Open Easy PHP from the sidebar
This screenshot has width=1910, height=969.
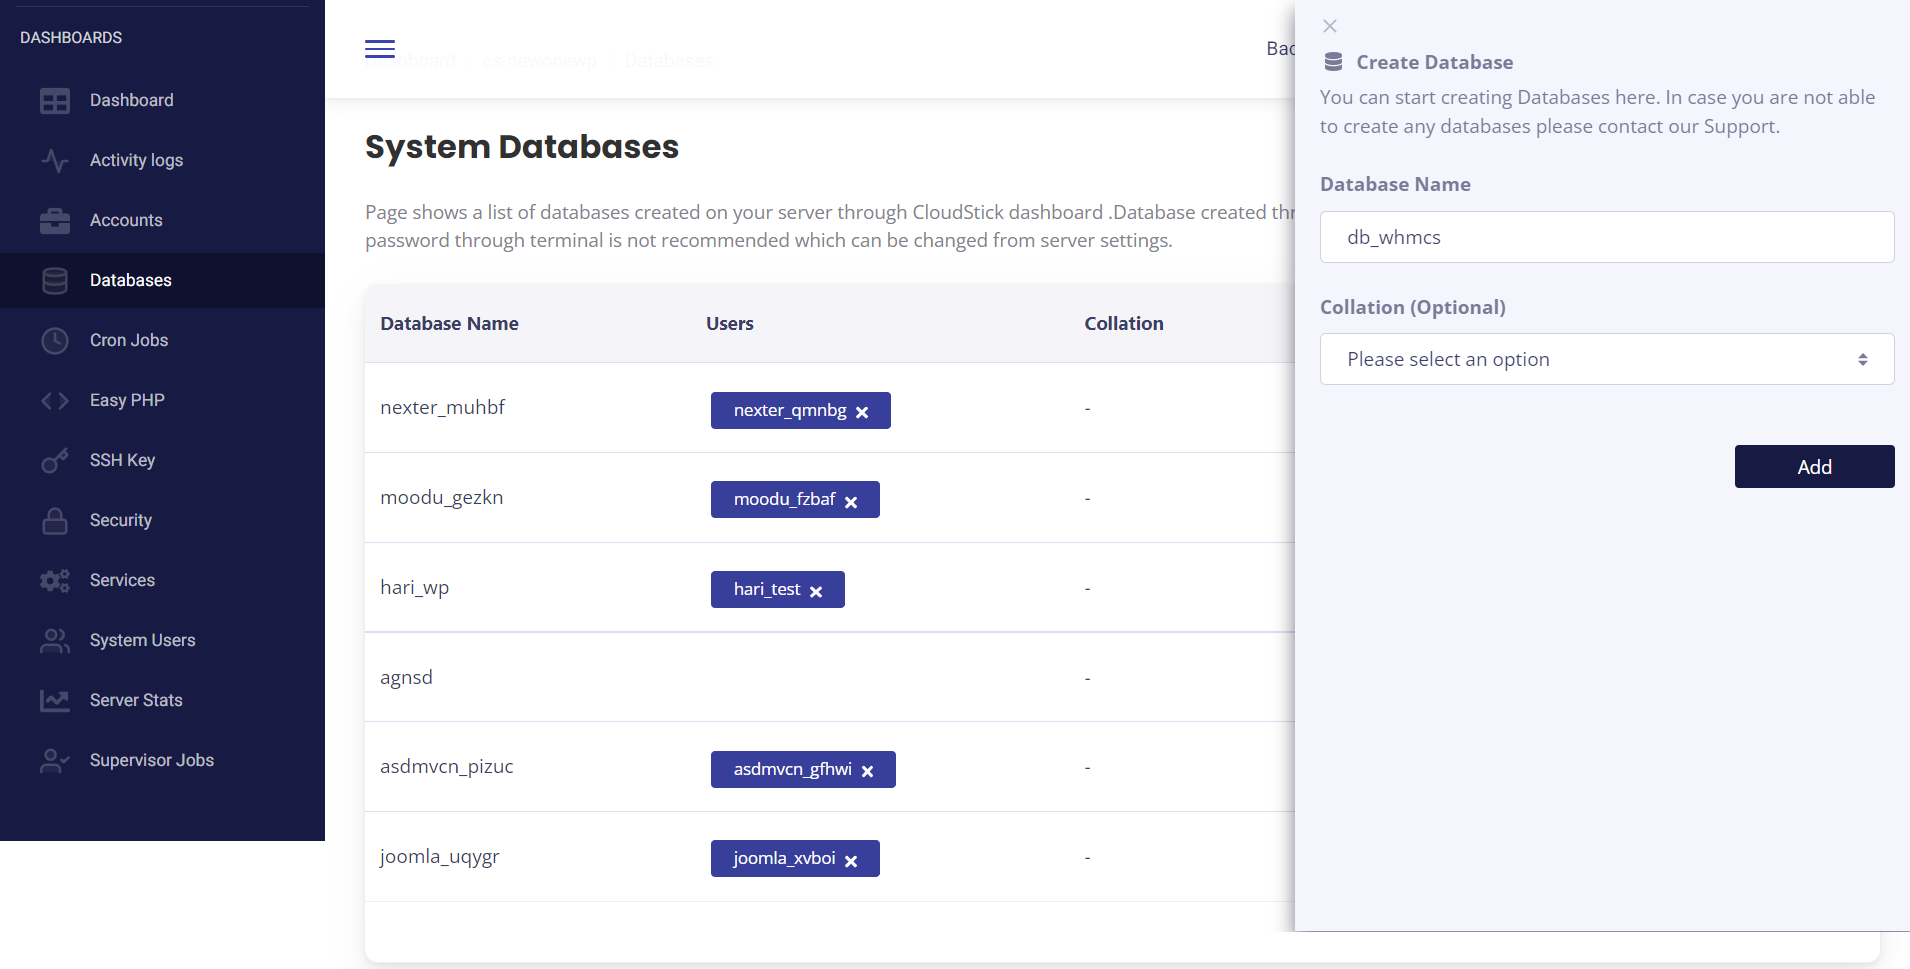[127, 400]
